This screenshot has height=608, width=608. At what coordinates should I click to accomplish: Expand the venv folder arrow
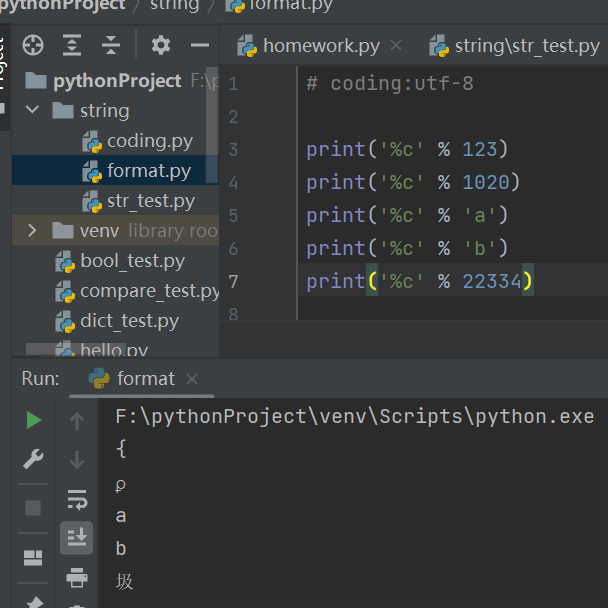click(32, 231)
